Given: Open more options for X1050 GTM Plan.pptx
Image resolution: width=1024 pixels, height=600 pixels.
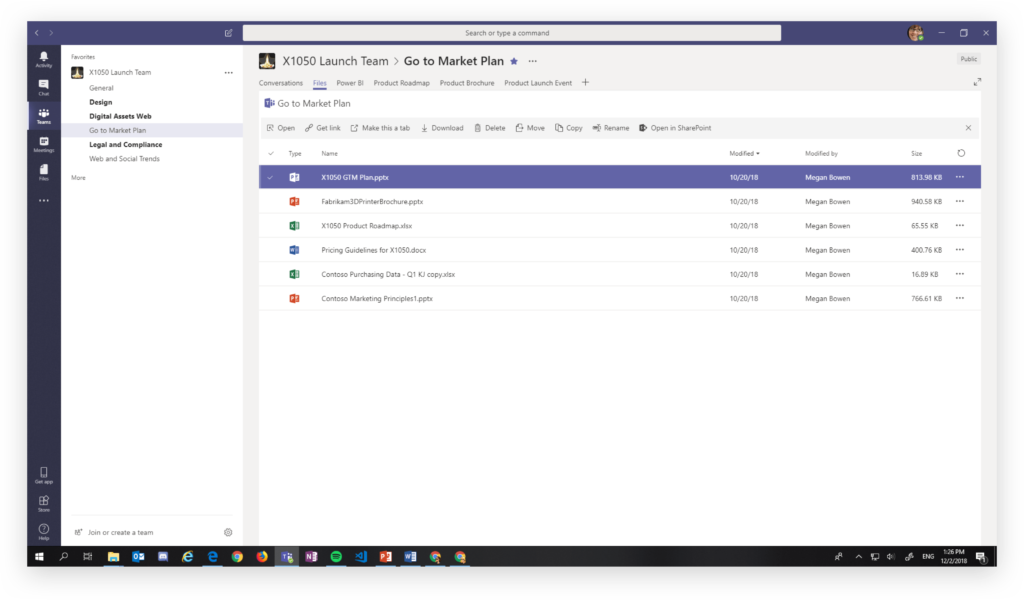Looking at the screenshot, I should 959,177.
